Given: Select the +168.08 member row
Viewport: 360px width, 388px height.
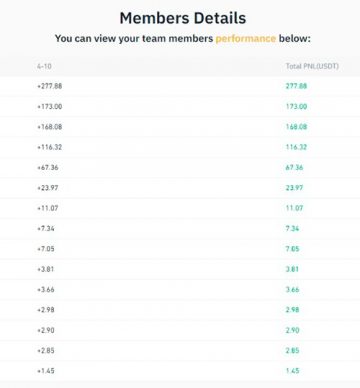Looking at the screenshot, I should pyautogui.click(x=180, y=127).
